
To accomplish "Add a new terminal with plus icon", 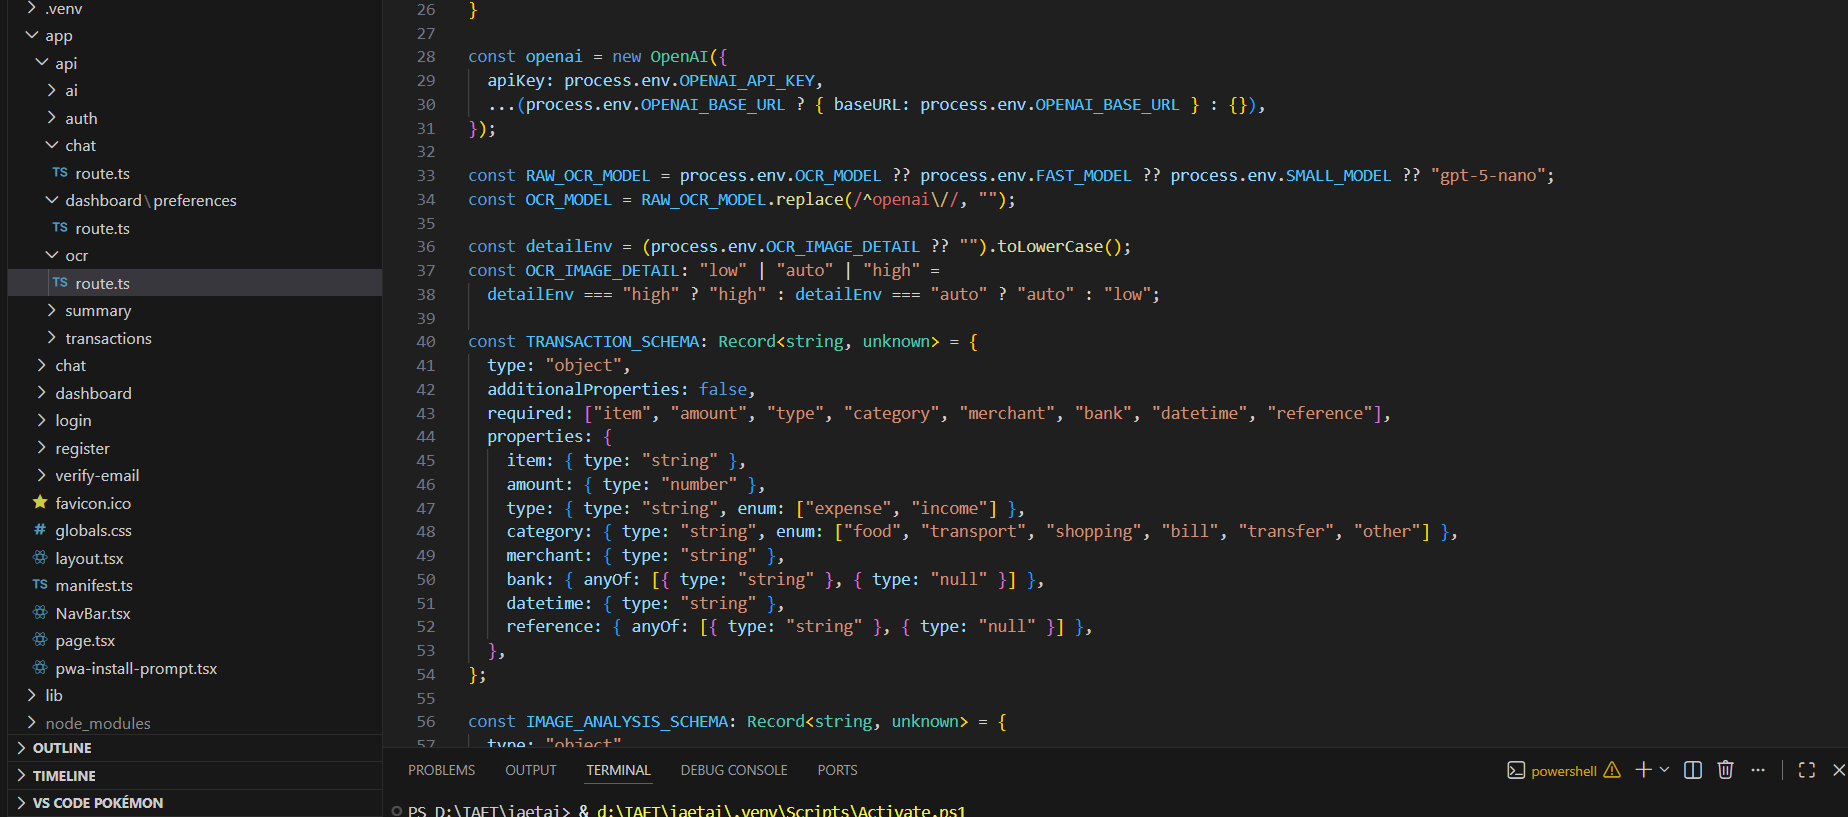I will (x=1643, y=770).
